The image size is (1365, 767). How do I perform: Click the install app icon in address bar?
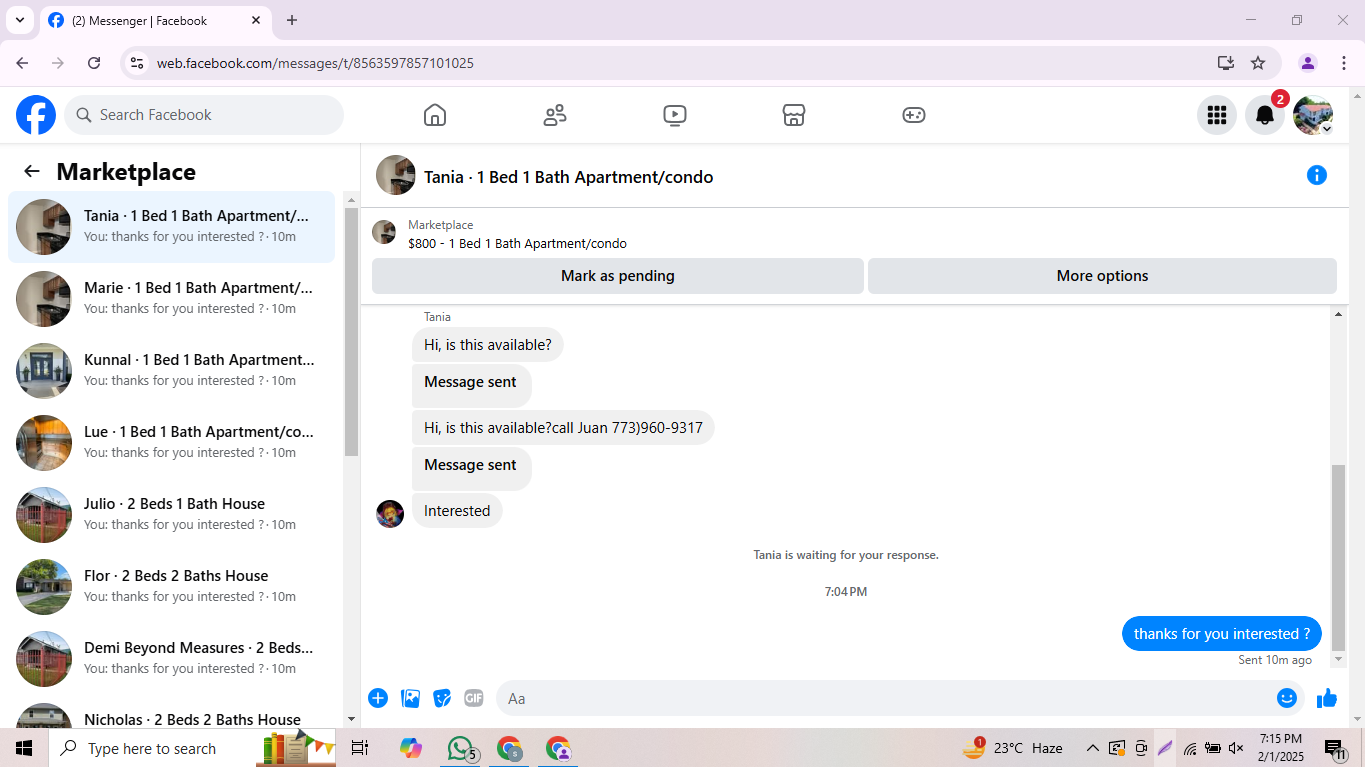coord(1226,63)
